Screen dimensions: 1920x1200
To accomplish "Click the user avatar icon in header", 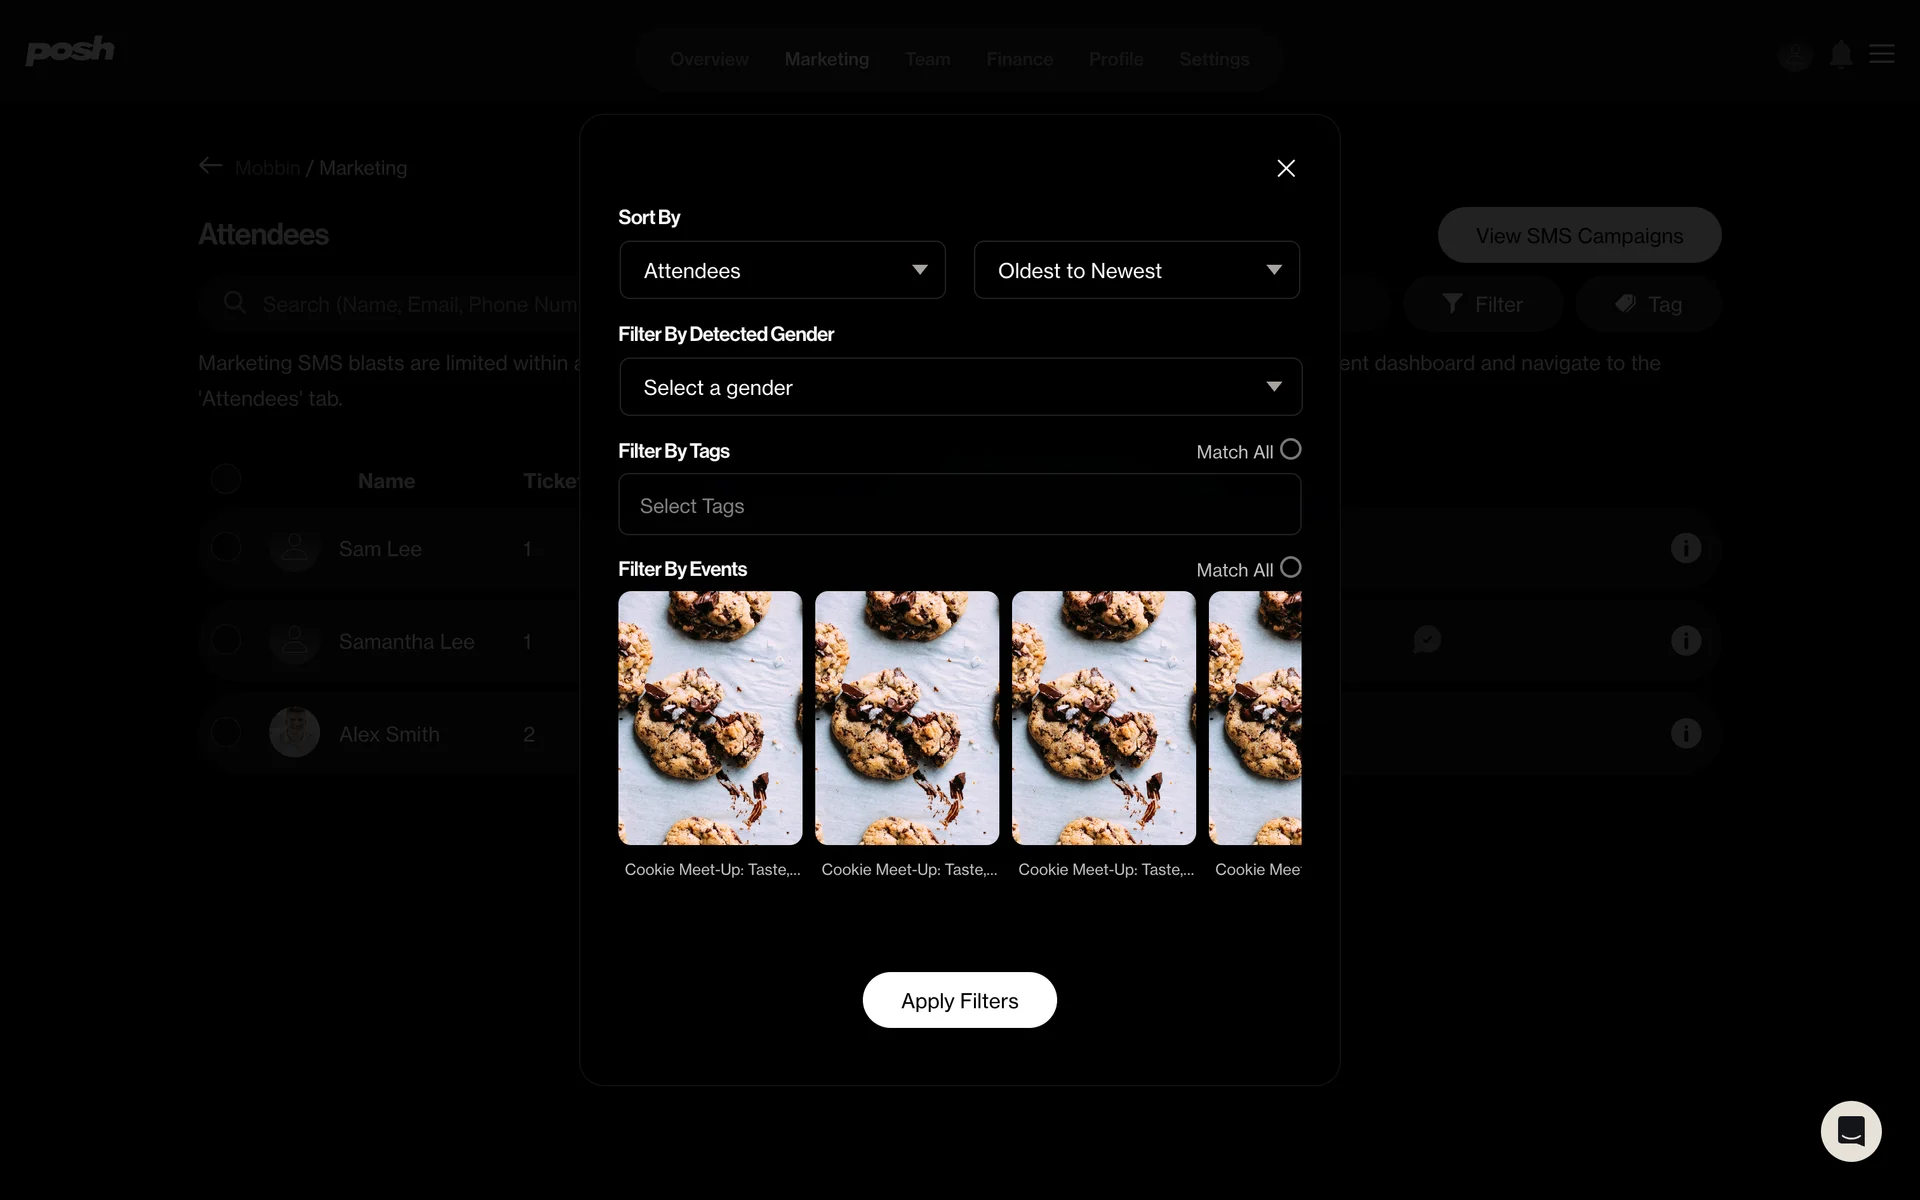I will [1795, 55].
